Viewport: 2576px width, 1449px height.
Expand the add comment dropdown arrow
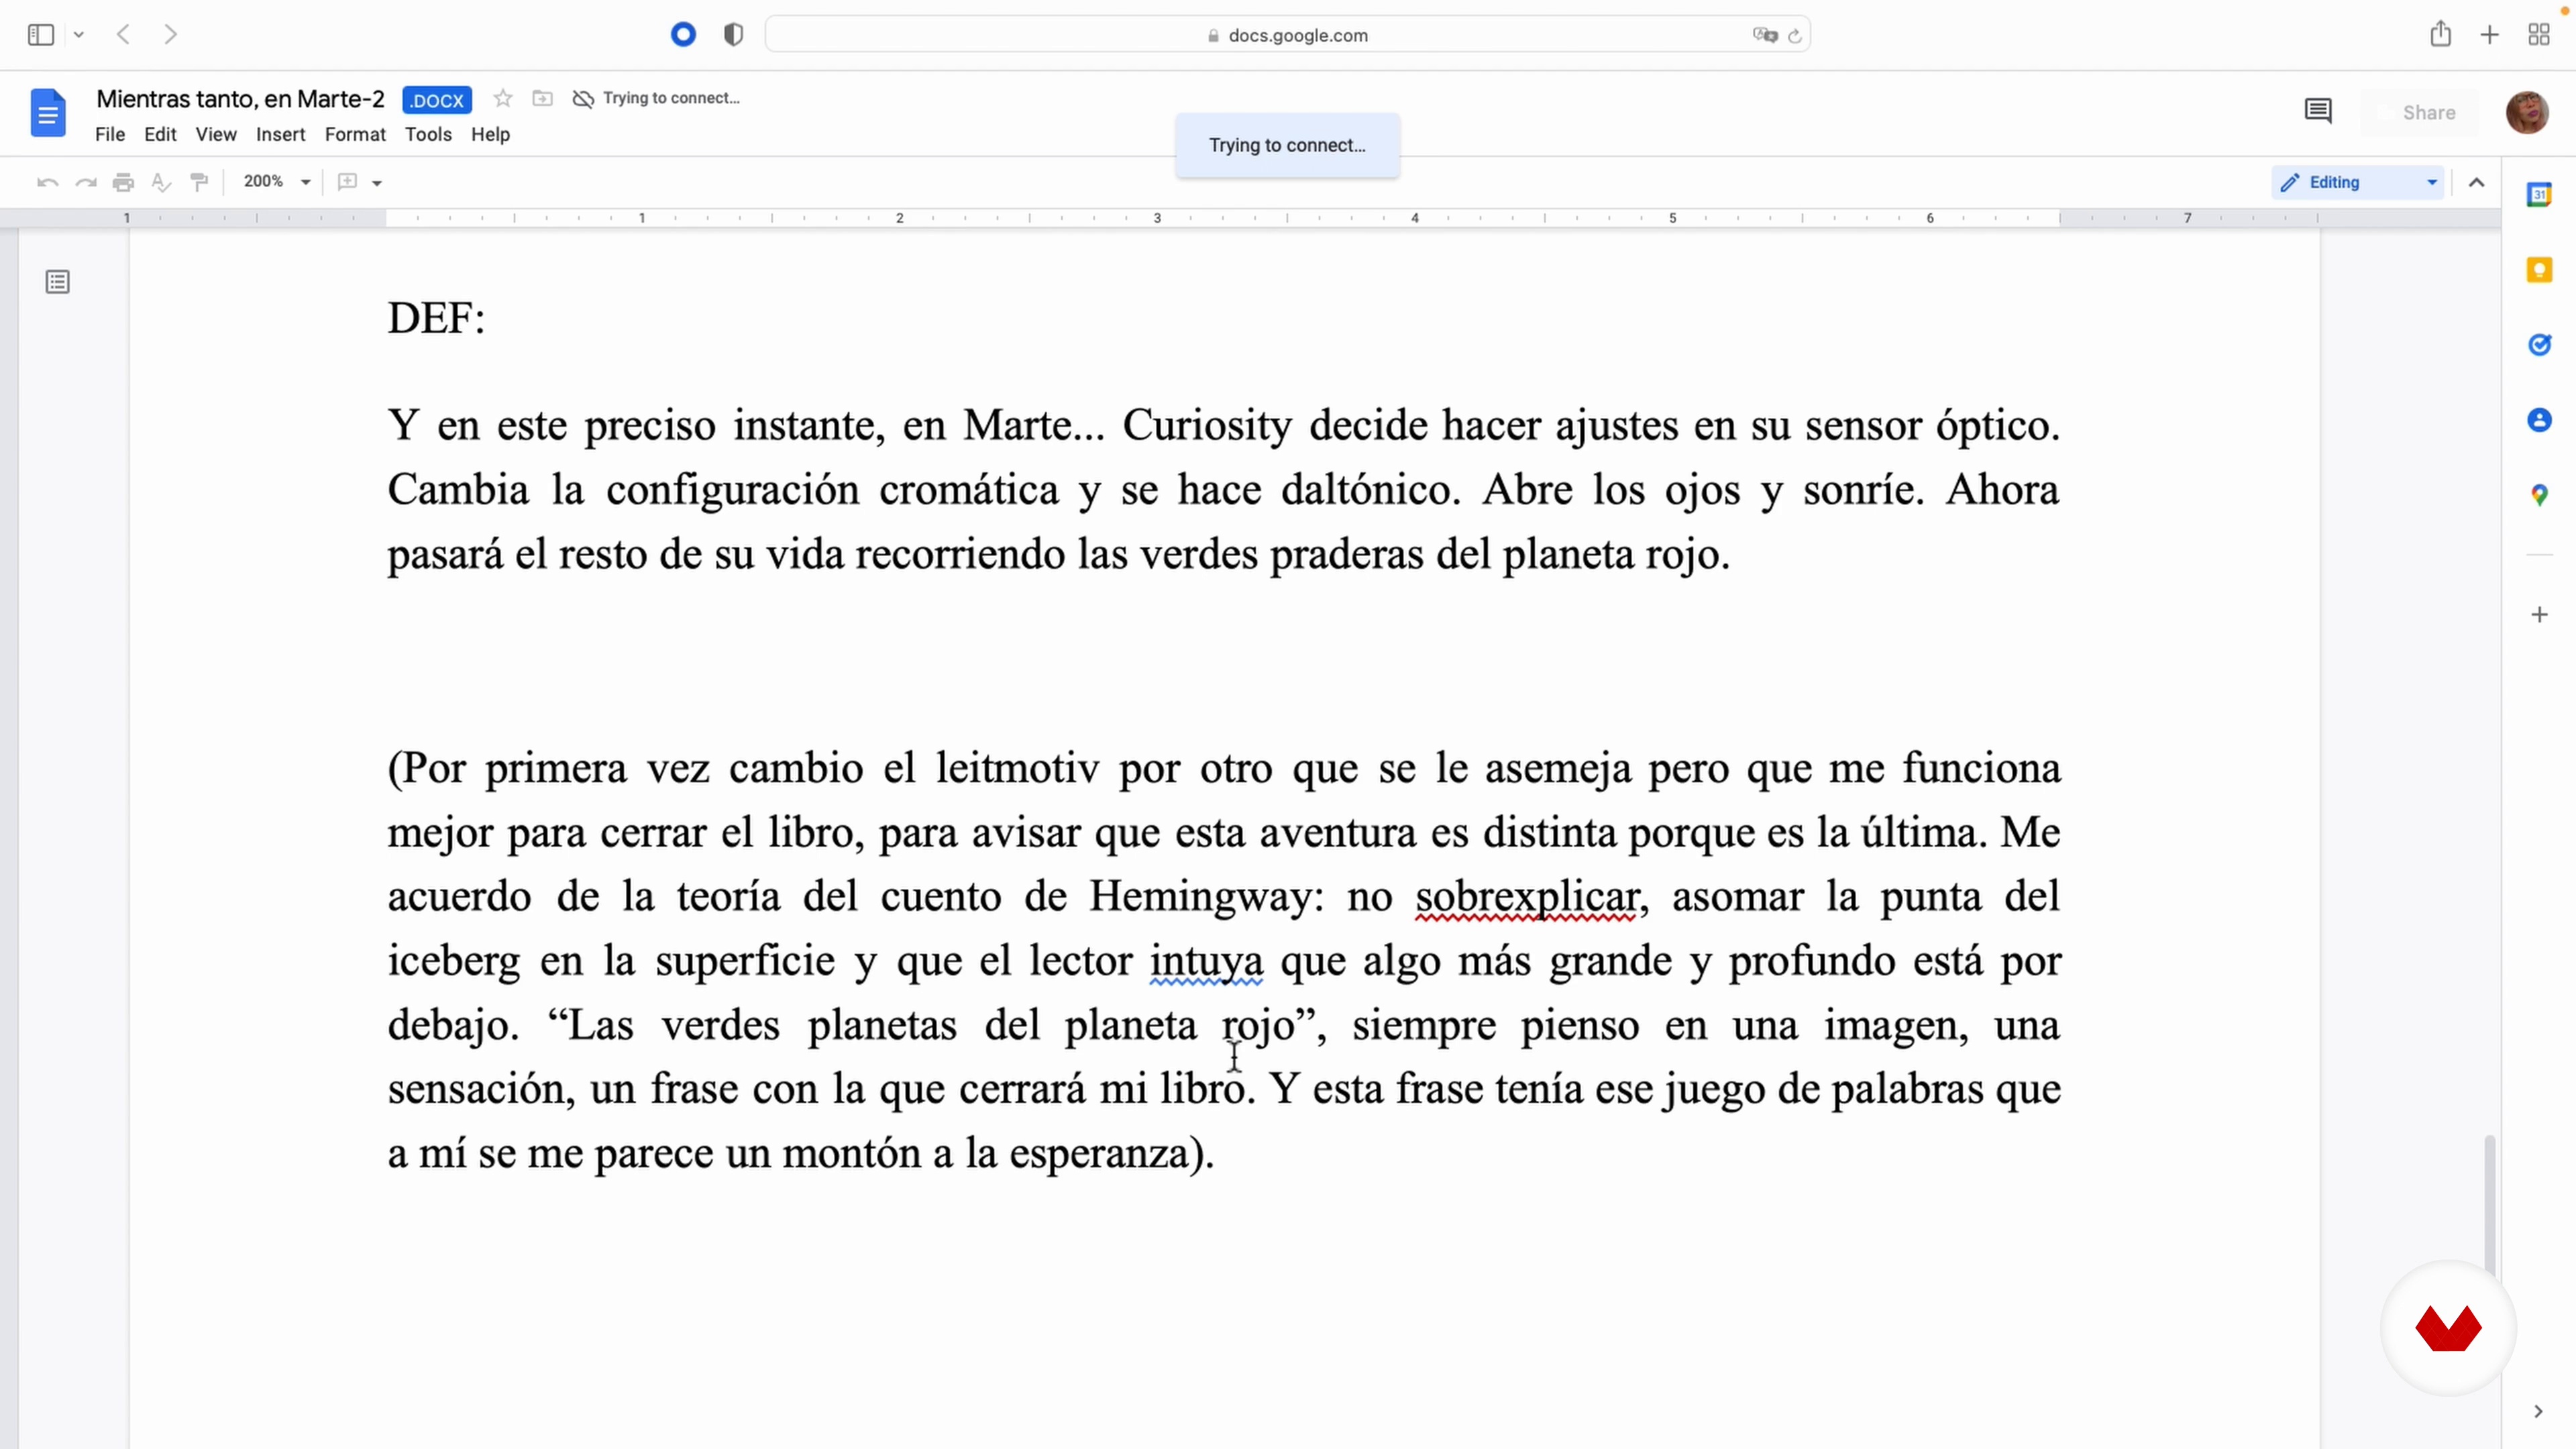[x=377, y=183]
